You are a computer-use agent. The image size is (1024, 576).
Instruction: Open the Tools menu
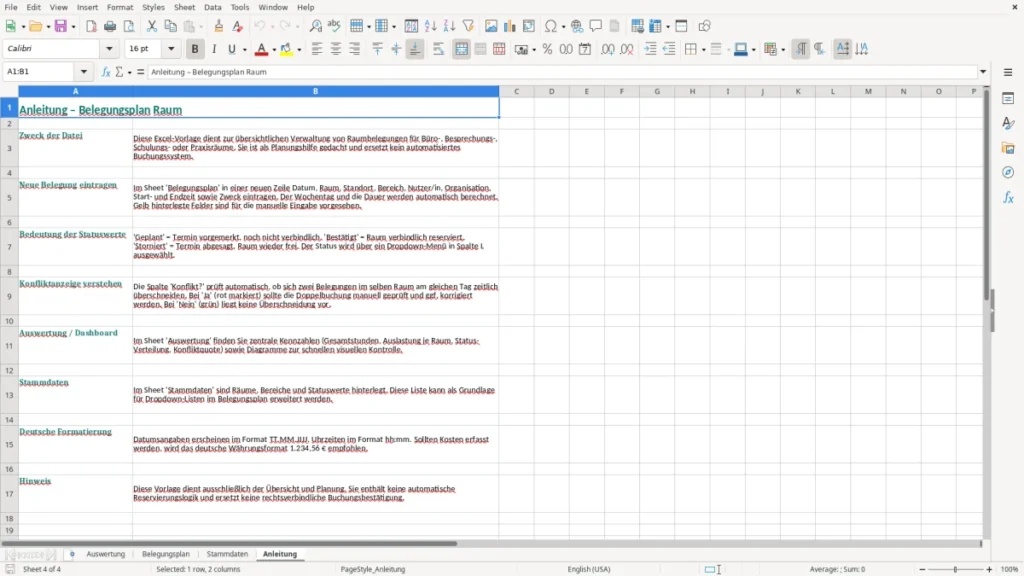240,7
